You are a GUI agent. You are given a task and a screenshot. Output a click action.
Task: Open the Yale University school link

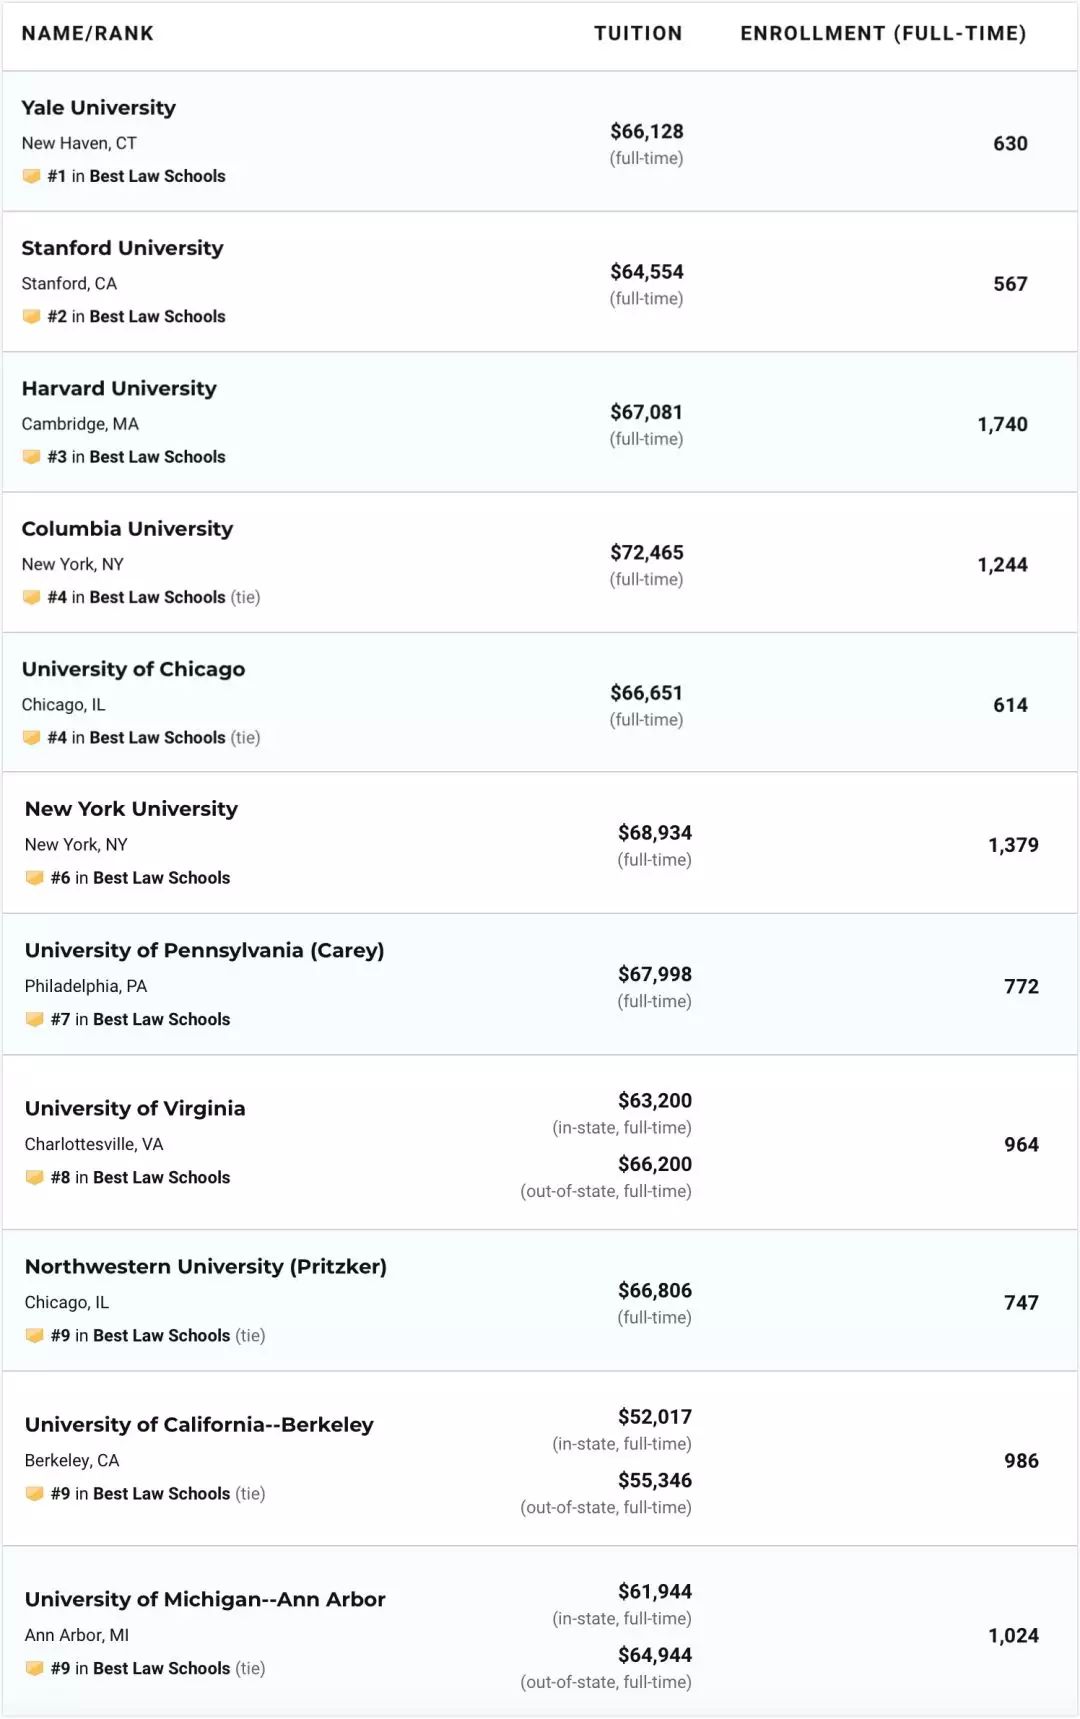click(x=98, y=108)
